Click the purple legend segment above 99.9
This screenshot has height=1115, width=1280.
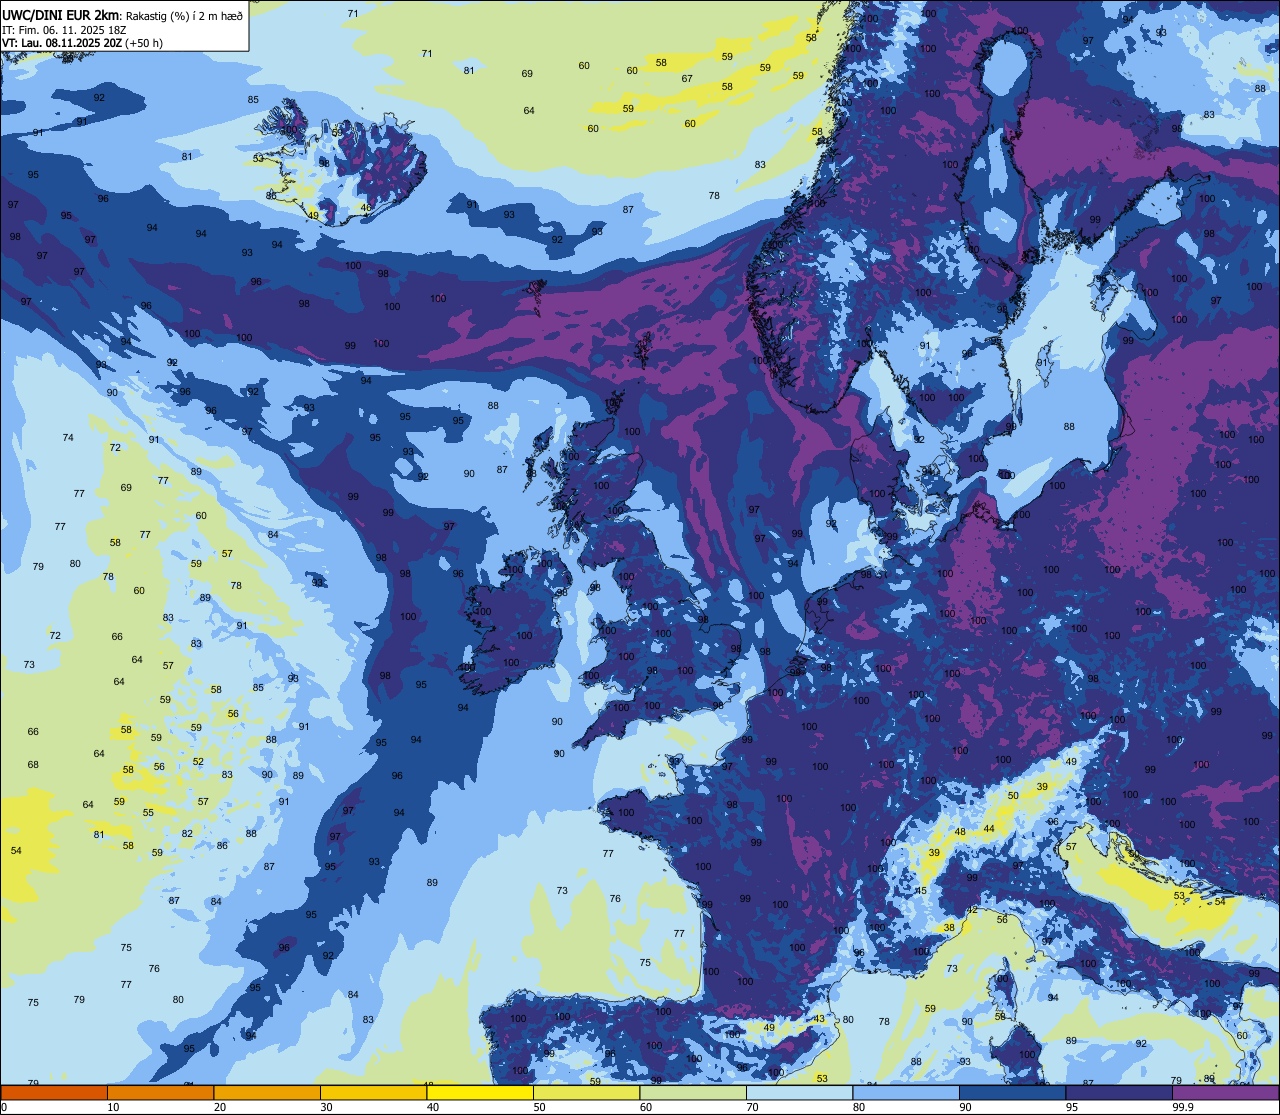[x=1226, y=1093]
